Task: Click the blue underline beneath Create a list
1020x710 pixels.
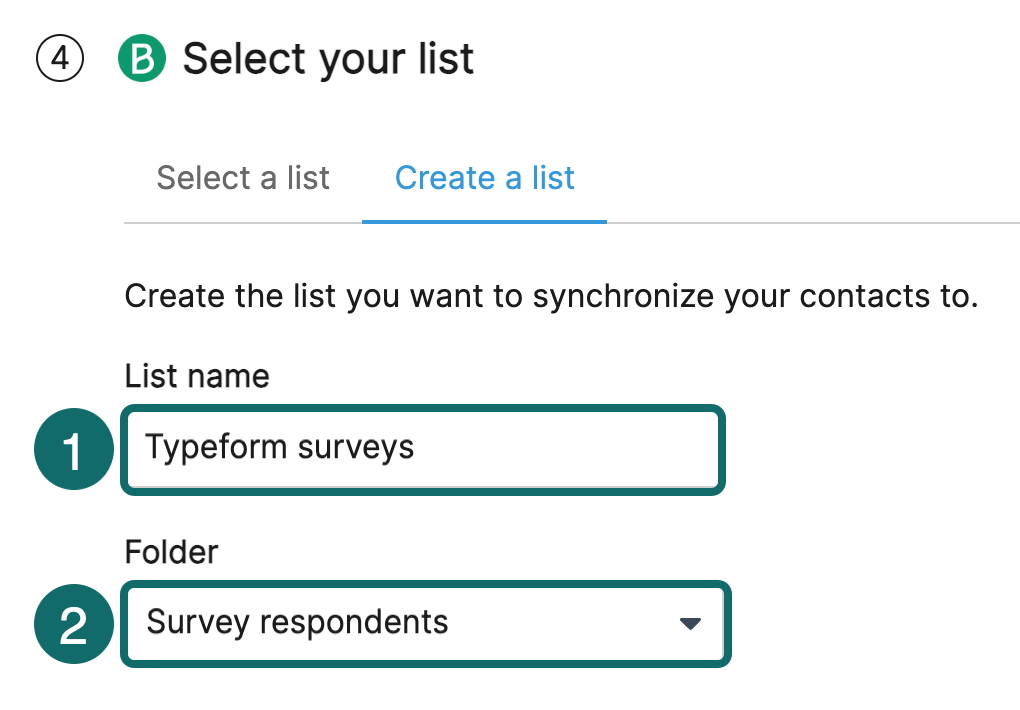Action: (485, 222)
